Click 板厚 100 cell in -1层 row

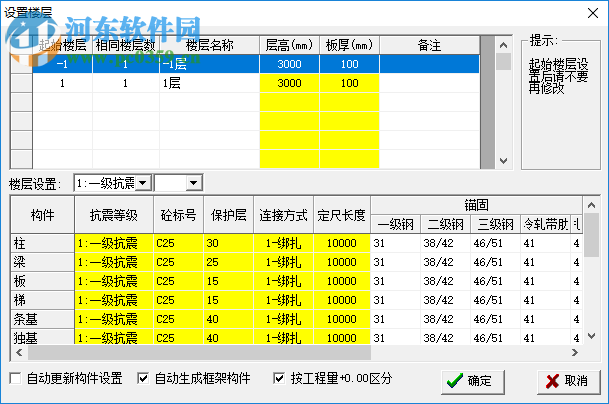coord(350,64)
